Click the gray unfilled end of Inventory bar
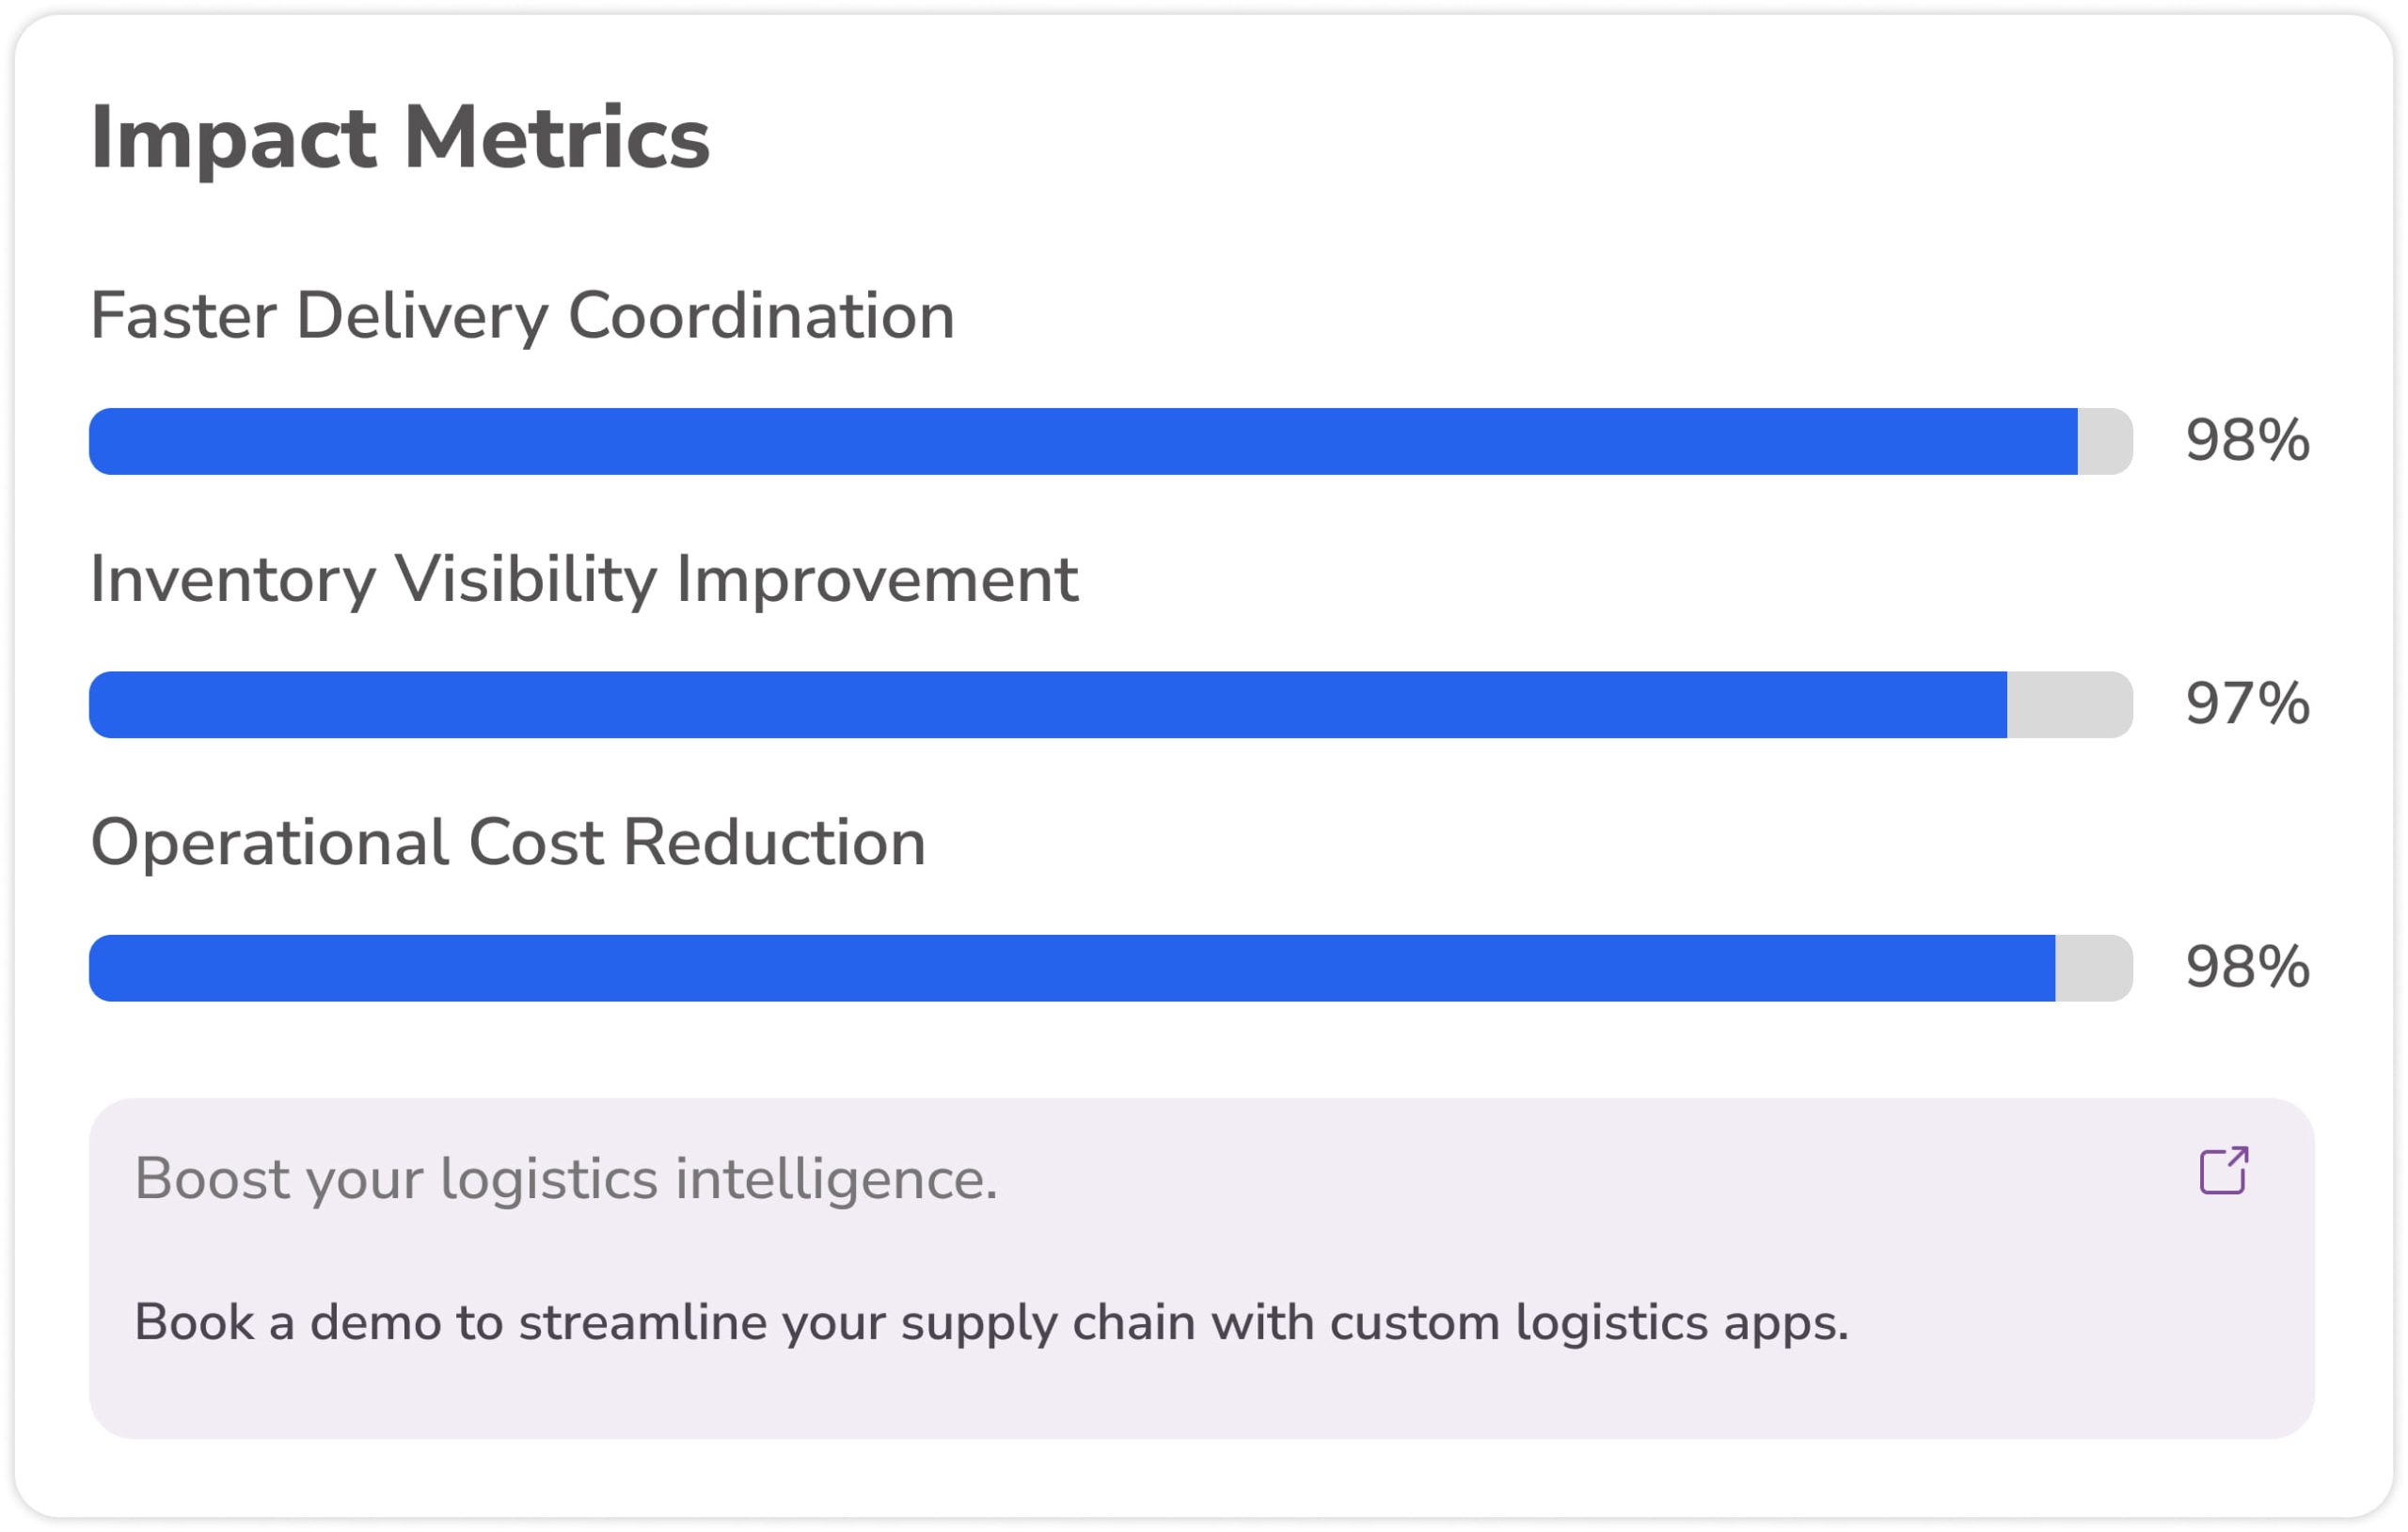2408x1532 pixels. [x=2068, y=705]
